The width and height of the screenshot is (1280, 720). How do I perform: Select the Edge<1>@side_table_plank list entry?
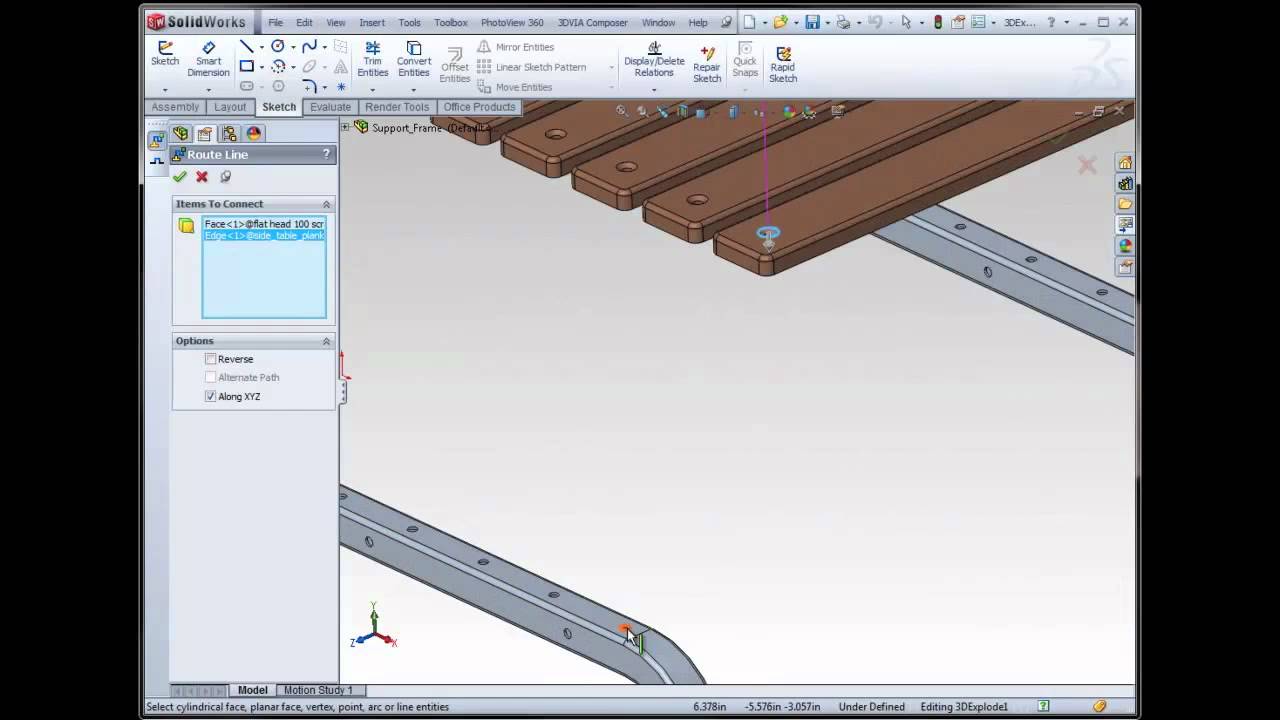pyautogui.click(x=264, y=235)
